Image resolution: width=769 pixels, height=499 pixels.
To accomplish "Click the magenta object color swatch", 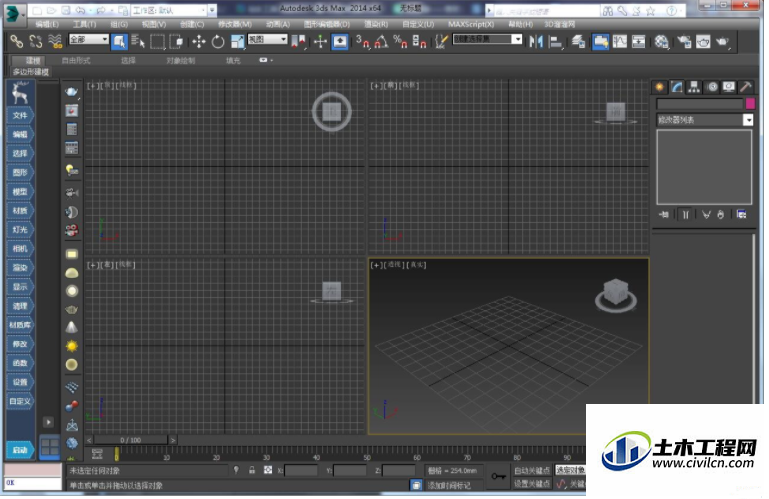I will [750, 104].
